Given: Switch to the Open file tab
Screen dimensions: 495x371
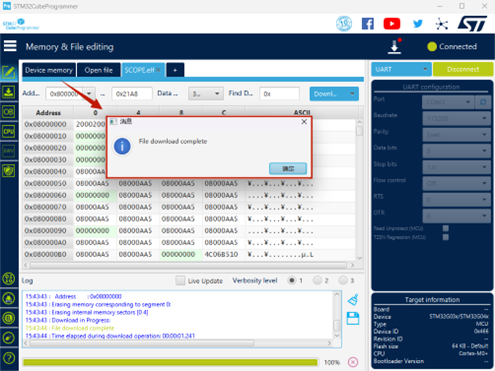Looking at the screenshot, I should pos(99,70).
